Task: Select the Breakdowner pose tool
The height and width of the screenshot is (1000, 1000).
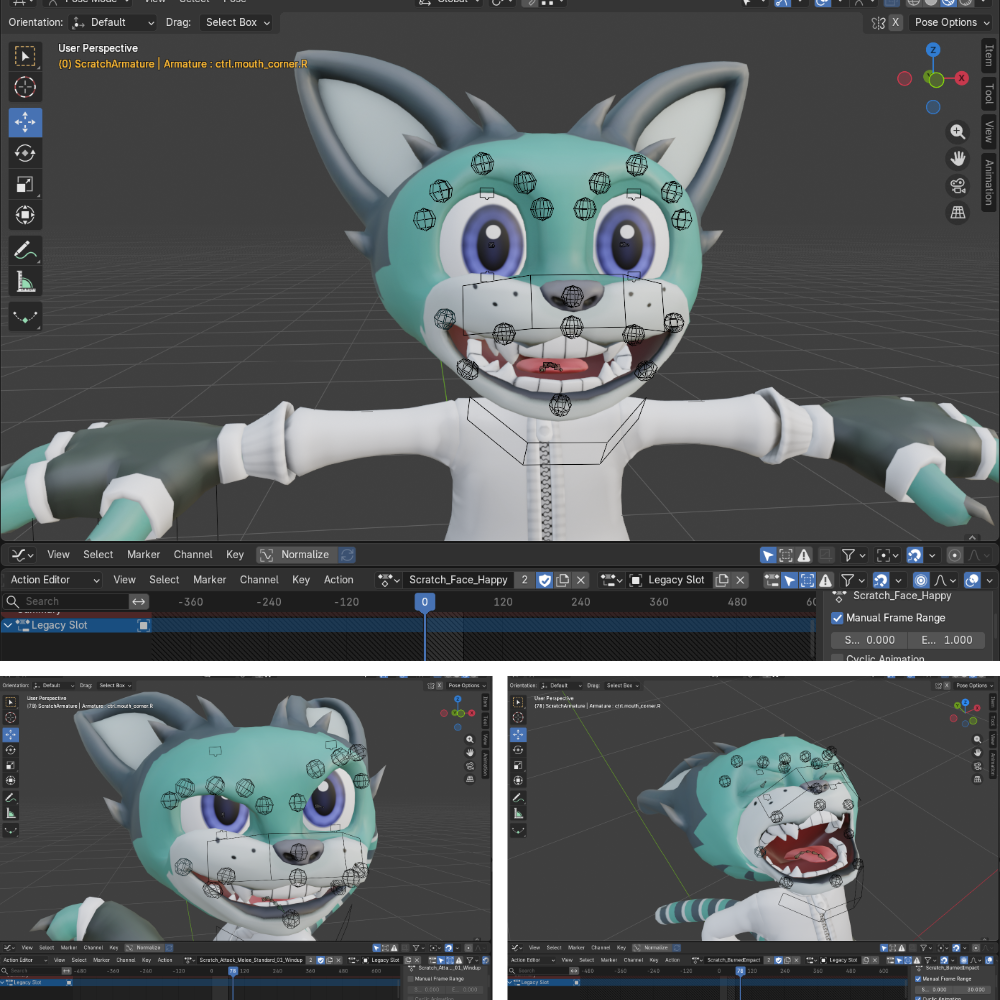Action: (x=25, y=316)
